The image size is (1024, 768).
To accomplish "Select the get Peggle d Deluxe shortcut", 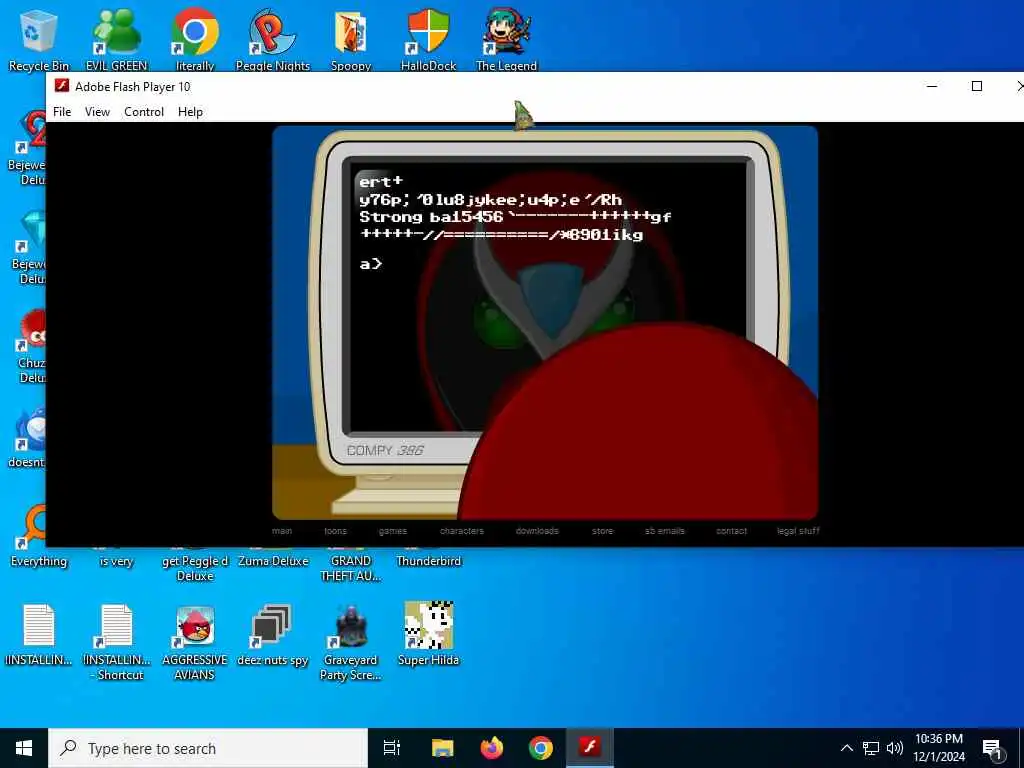I will point(195,568).
